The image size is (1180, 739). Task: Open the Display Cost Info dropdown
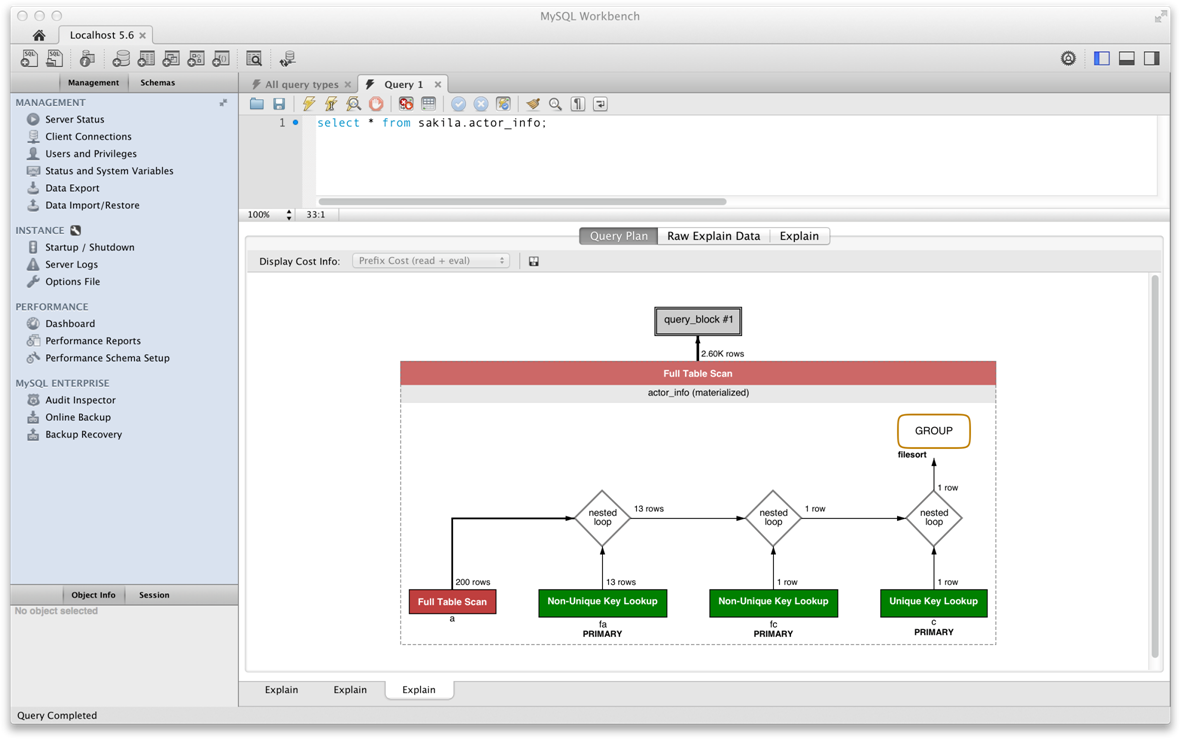431,261
